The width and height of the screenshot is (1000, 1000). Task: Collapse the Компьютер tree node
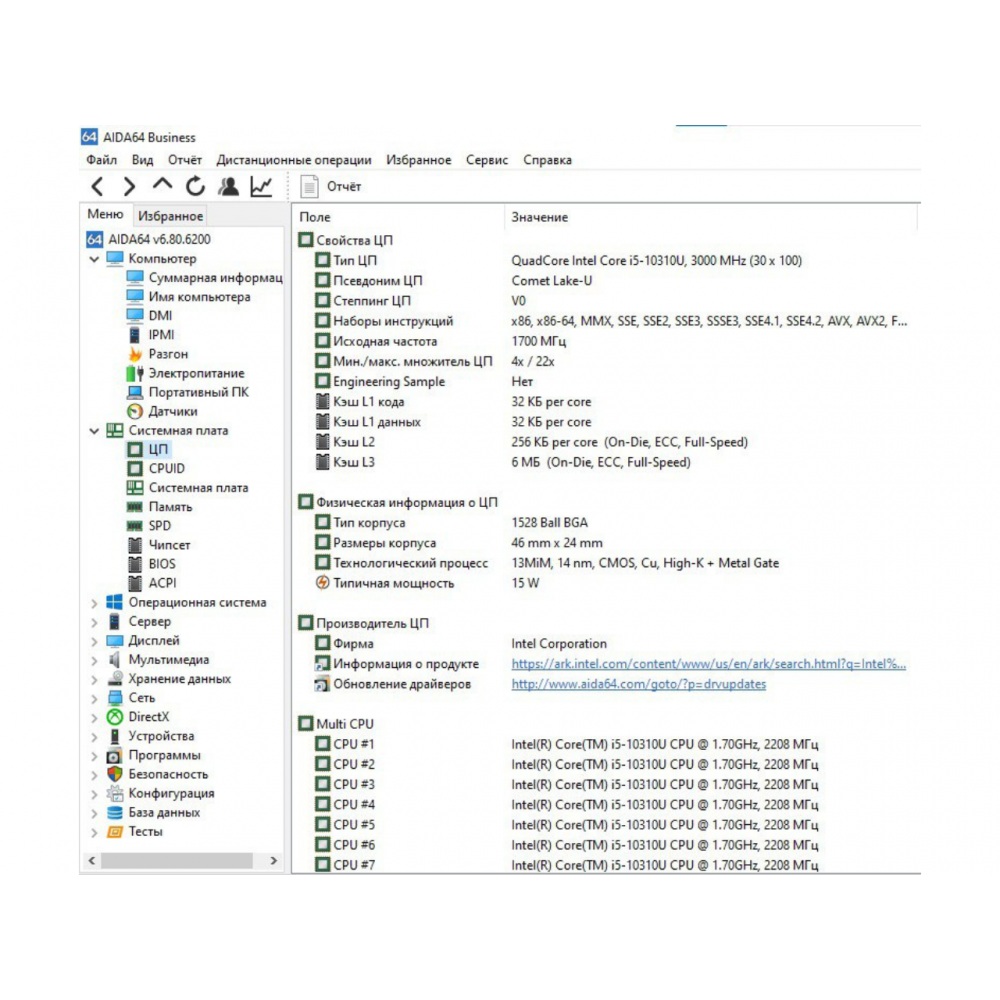(94, 259)
